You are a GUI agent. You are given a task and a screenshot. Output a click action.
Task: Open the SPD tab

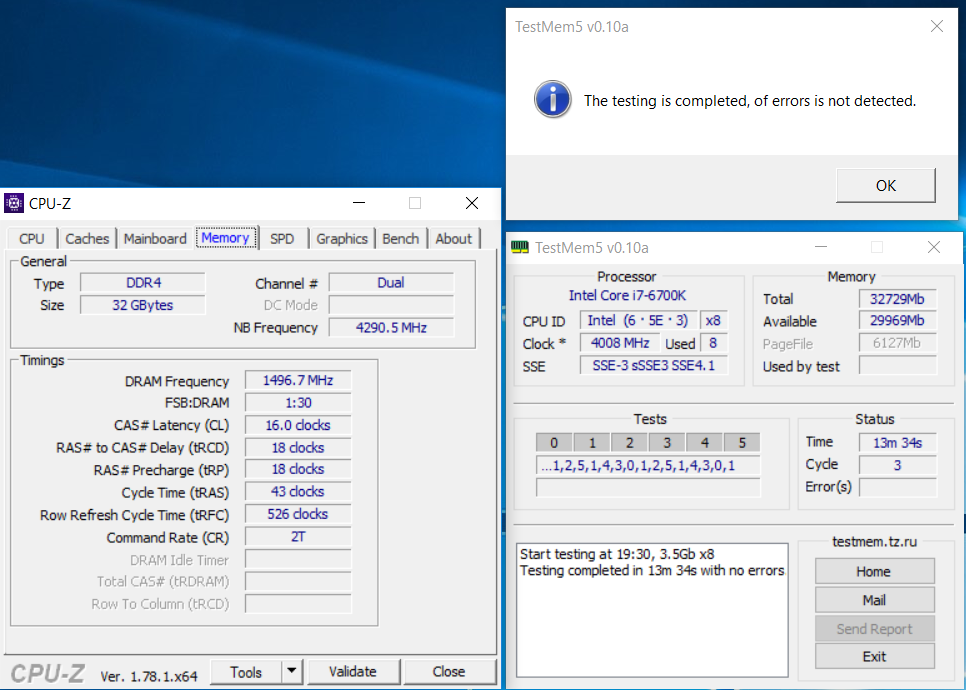[x=282, y=238]
